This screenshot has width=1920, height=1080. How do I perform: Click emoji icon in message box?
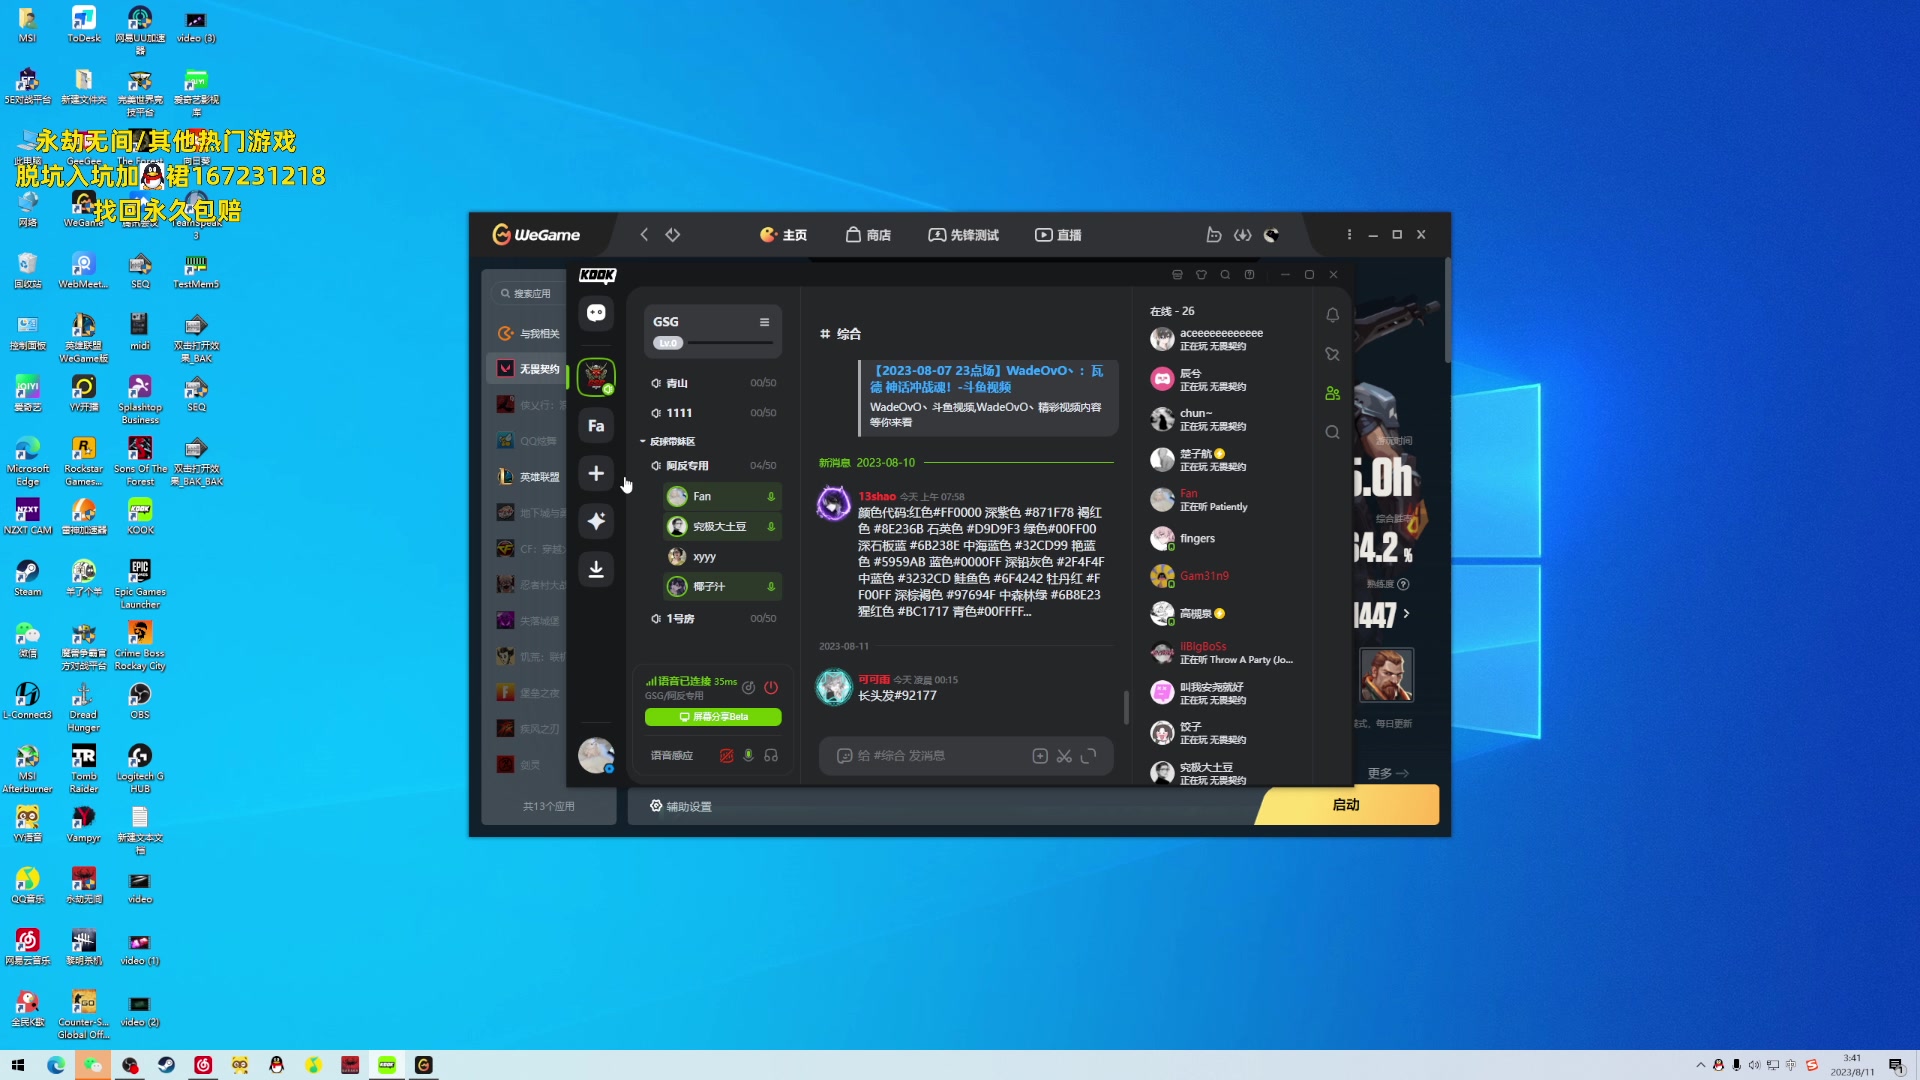tap(844, 756)
